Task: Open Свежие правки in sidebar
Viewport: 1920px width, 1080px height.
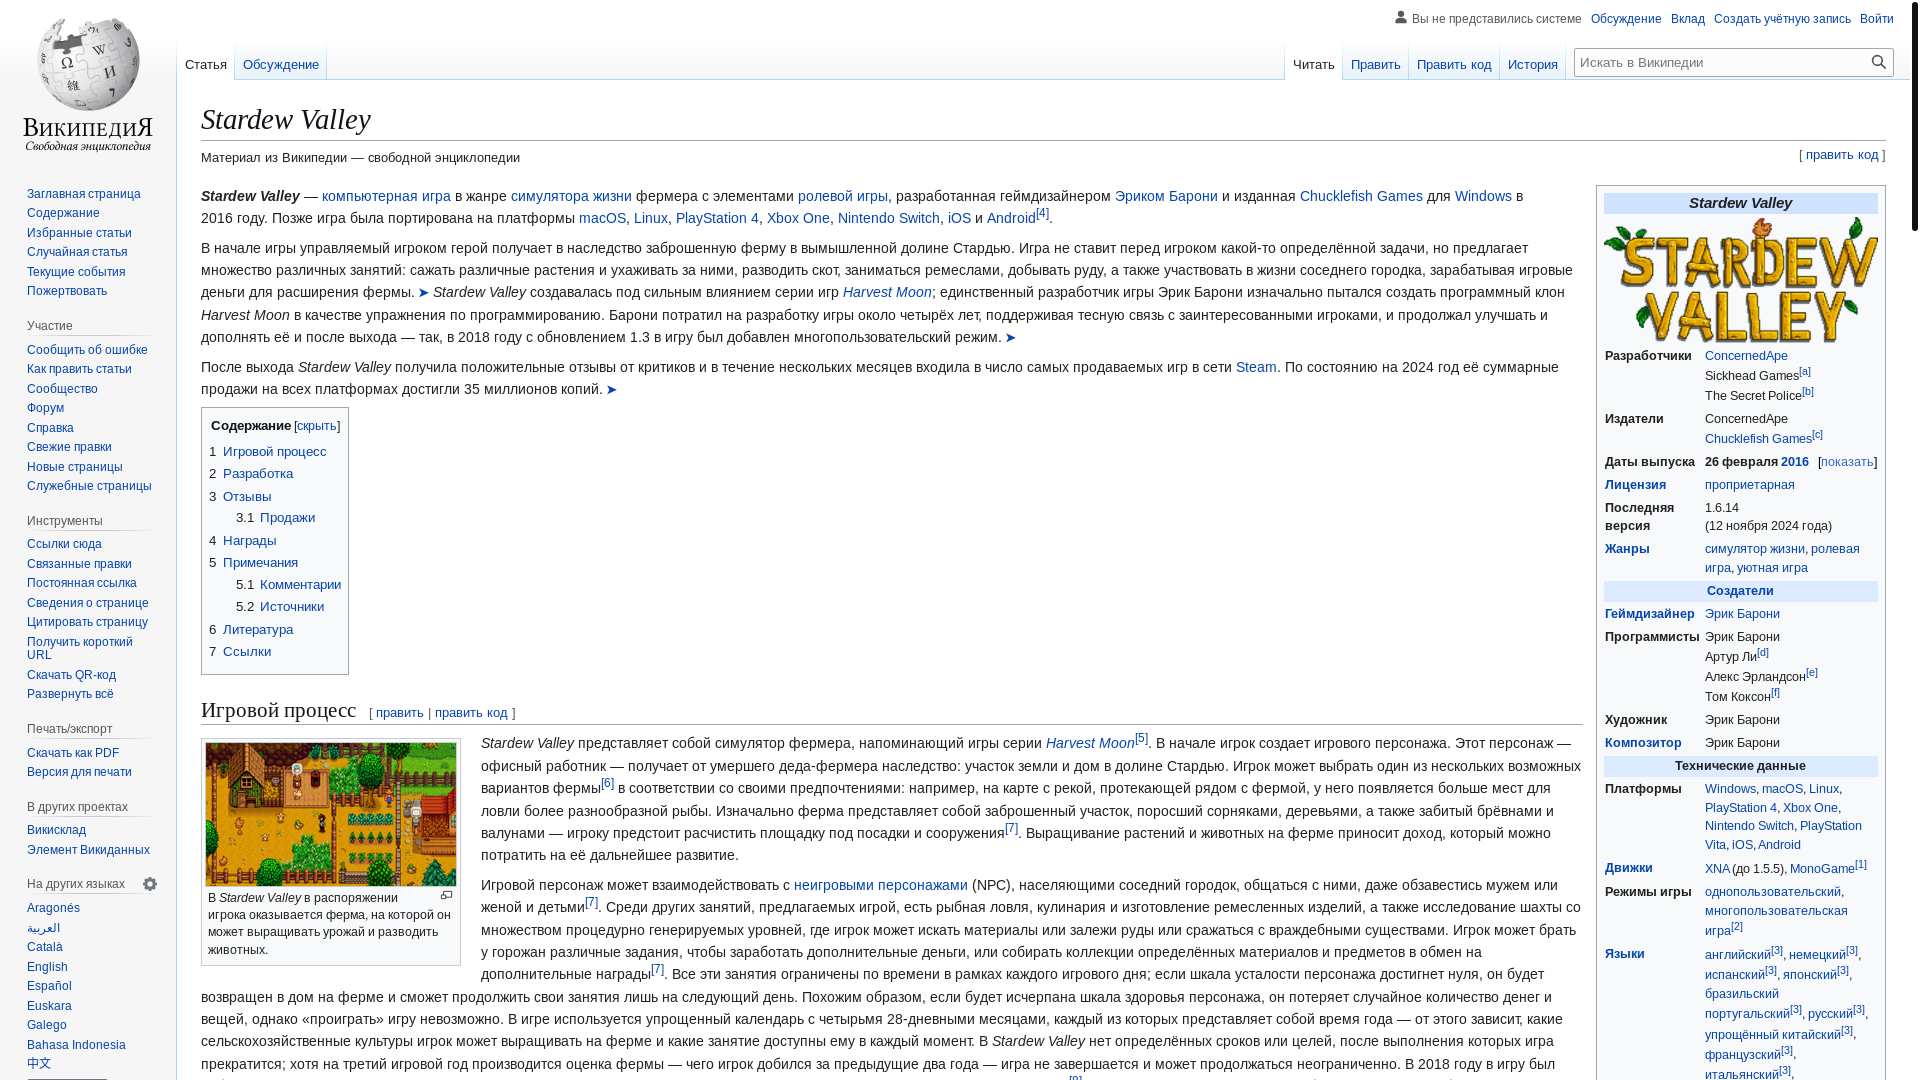Action: (69, 447)
